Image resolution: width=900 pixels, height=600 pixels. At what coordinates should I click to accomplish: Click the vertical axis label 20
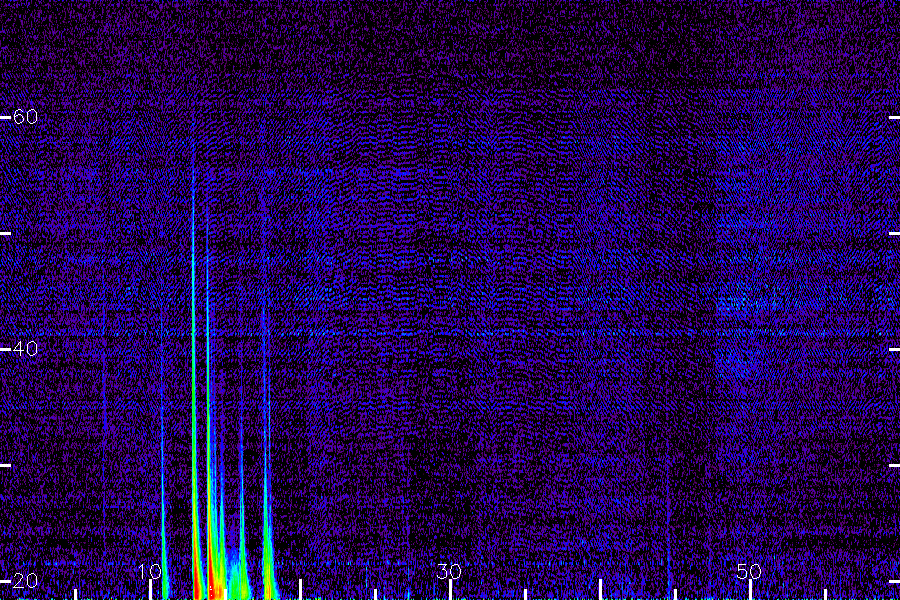click(x=25, y=580)
